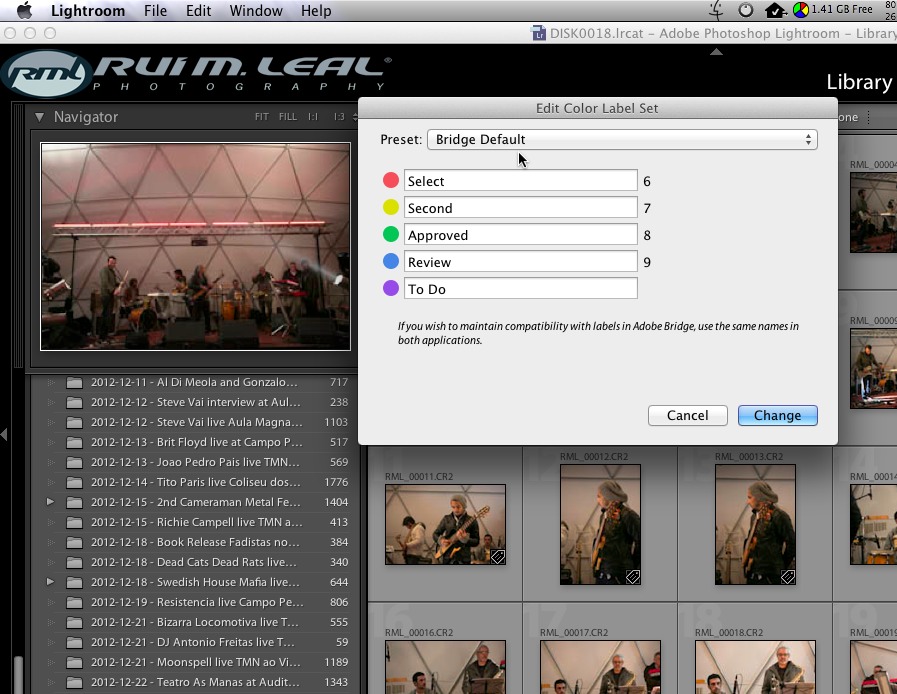Set Navigator zoom to FIT

[261, 117]
